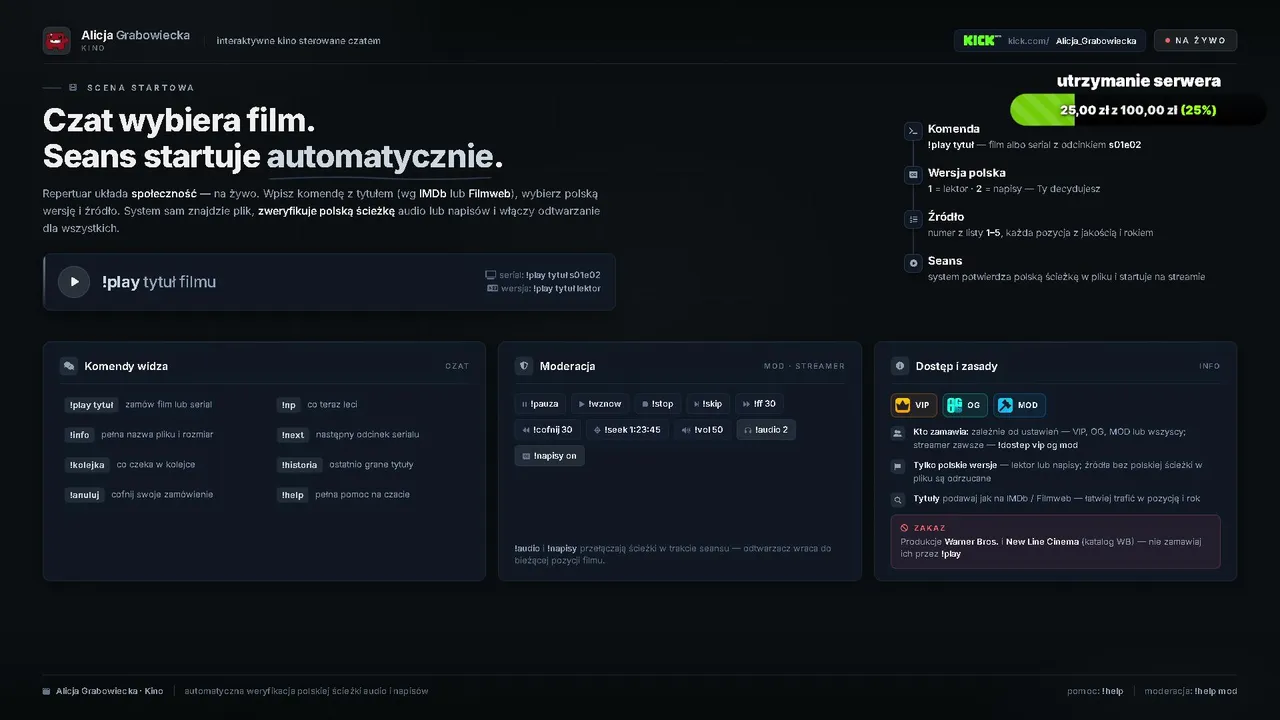The image size is (1280, 720).
Task: Click the !play tytuł command chip
Action: point(91,405)
